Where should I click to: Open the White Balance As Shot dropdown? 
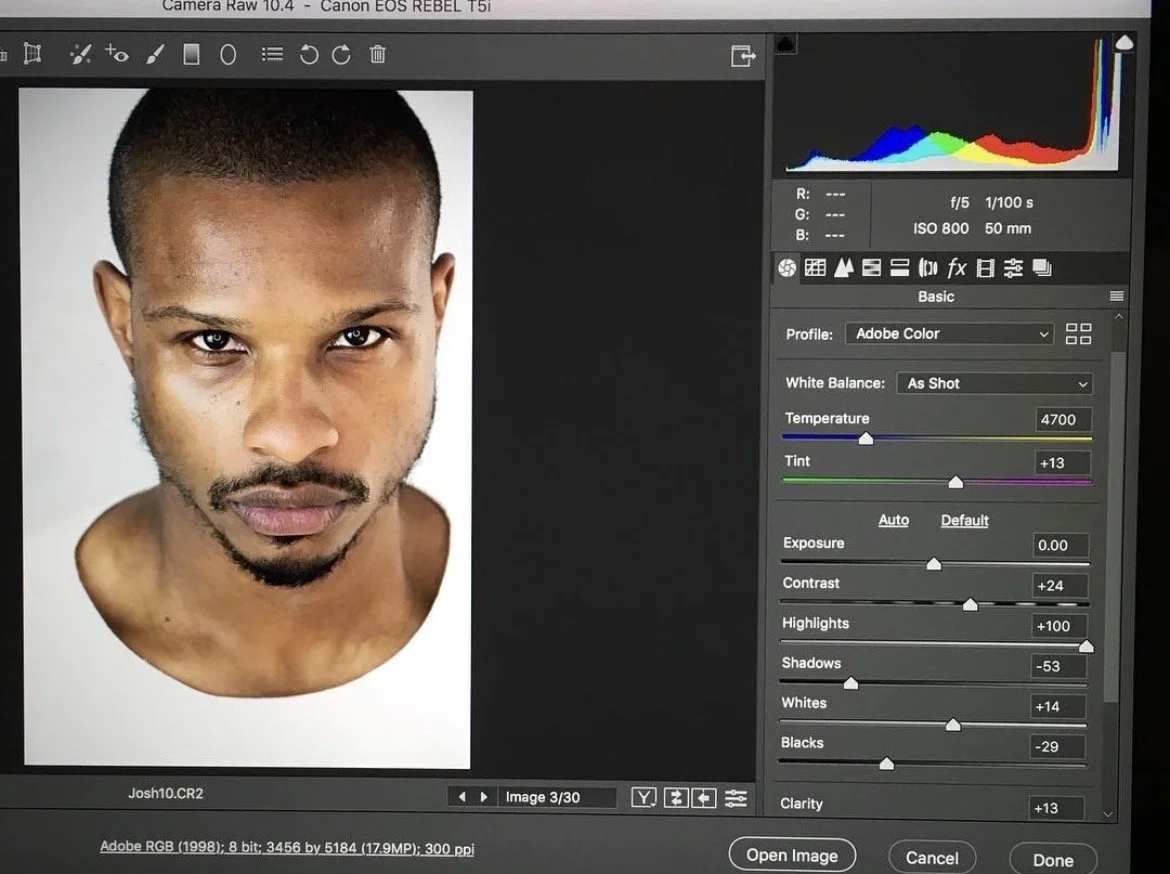tap(995, 384)
